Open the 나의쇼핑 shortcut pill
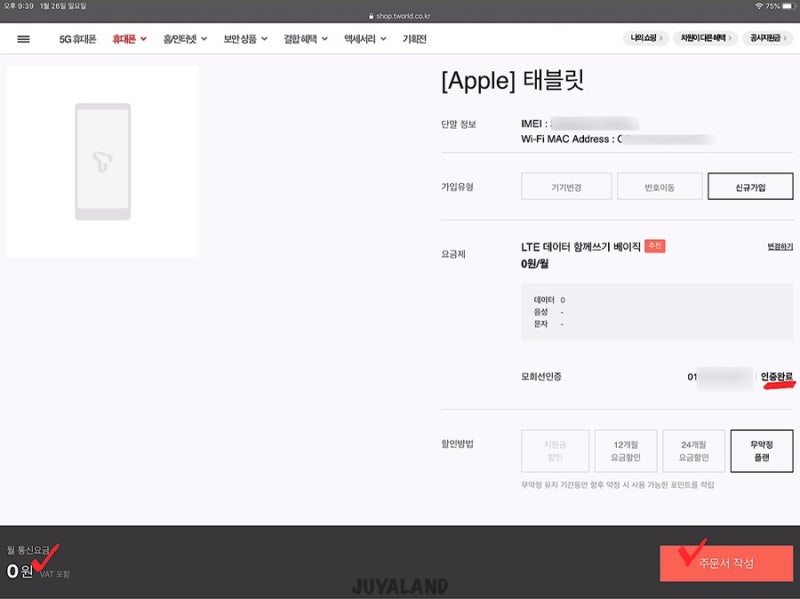Image resolution: width=800 pixels, height=599 pixels. tap(646, 38)
